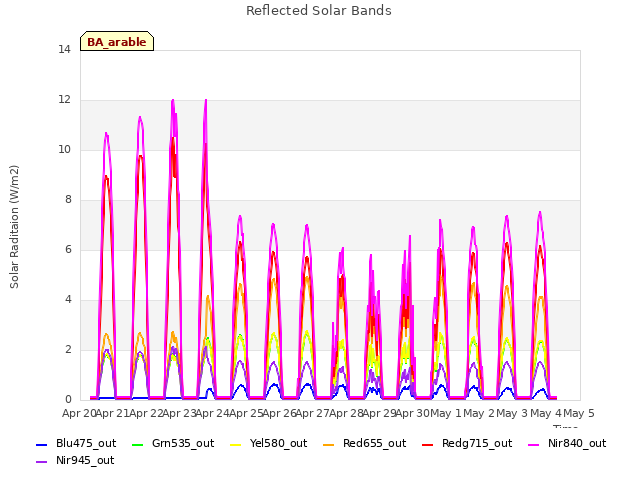Click the 6 y-axis tick label
The image size is (640, 480).
click(68, 249)
